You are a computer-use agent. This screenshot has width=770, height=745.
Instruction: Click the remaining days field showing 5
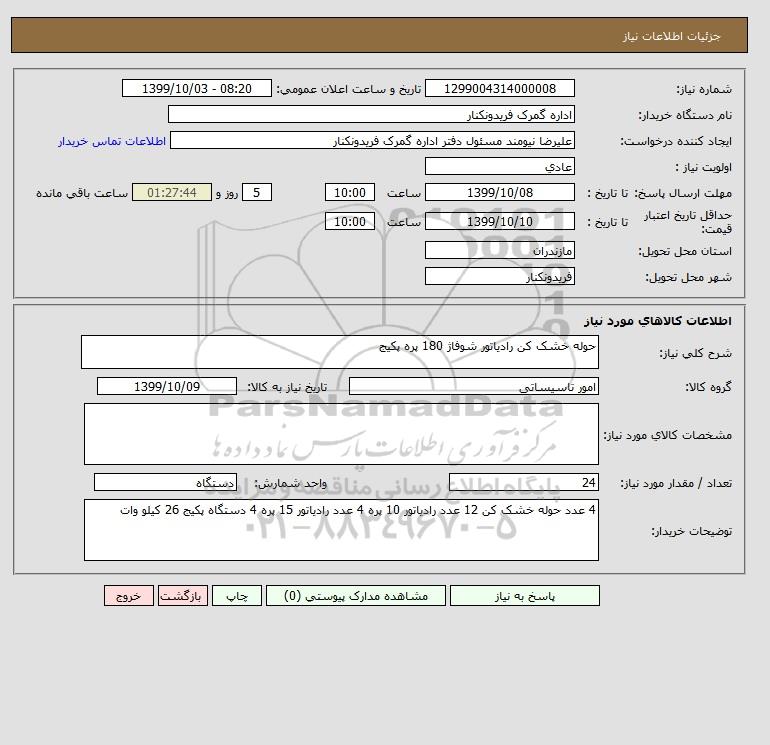pyautogui.click(x=257, y=193)
